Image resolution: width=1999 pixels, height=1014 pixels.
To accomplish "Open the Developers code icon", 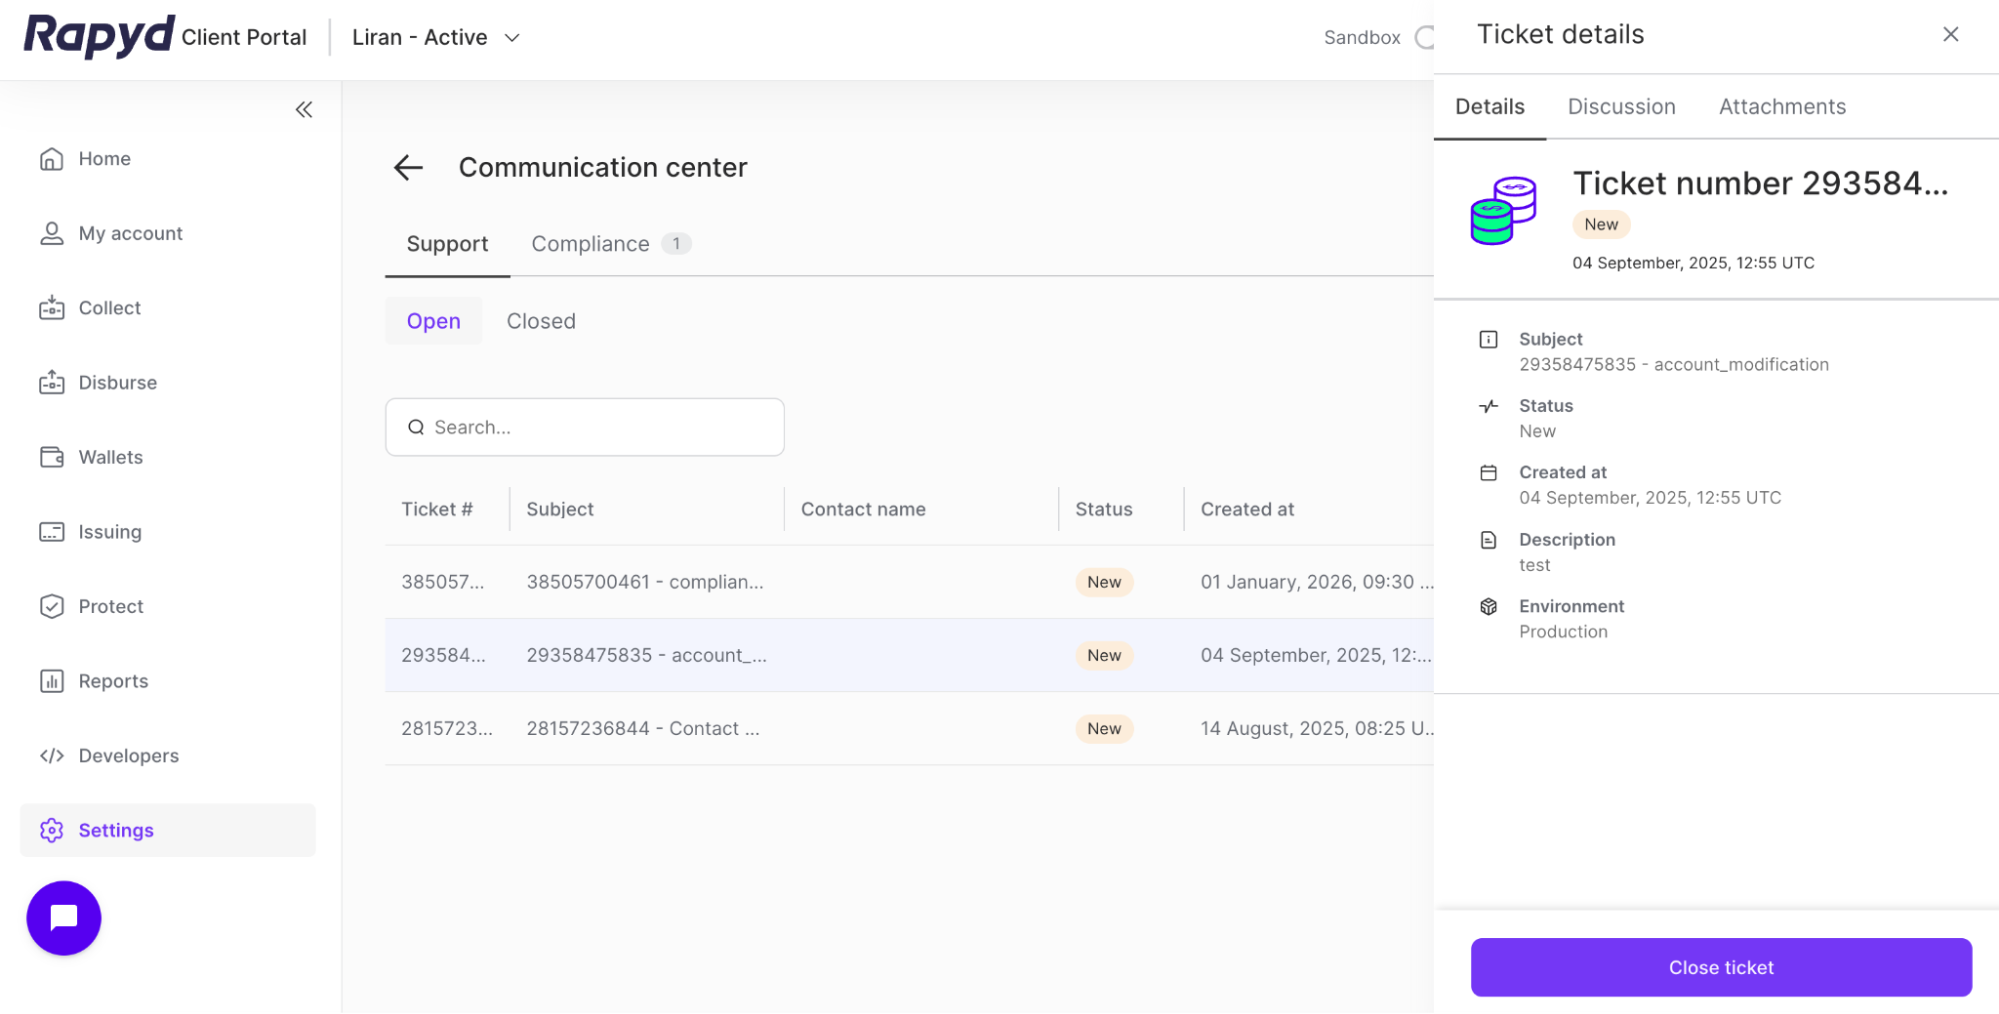I will click(52, 755).
